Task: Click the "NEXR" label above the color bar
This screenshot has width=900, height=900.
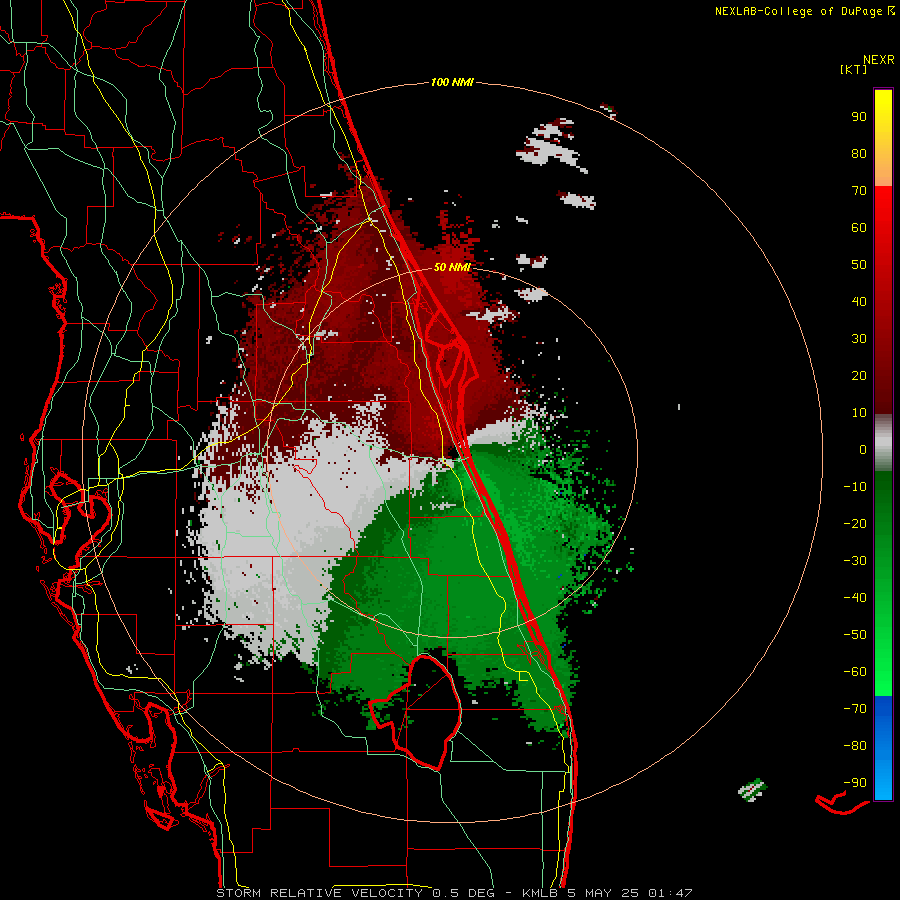Action: click(879, 60)
